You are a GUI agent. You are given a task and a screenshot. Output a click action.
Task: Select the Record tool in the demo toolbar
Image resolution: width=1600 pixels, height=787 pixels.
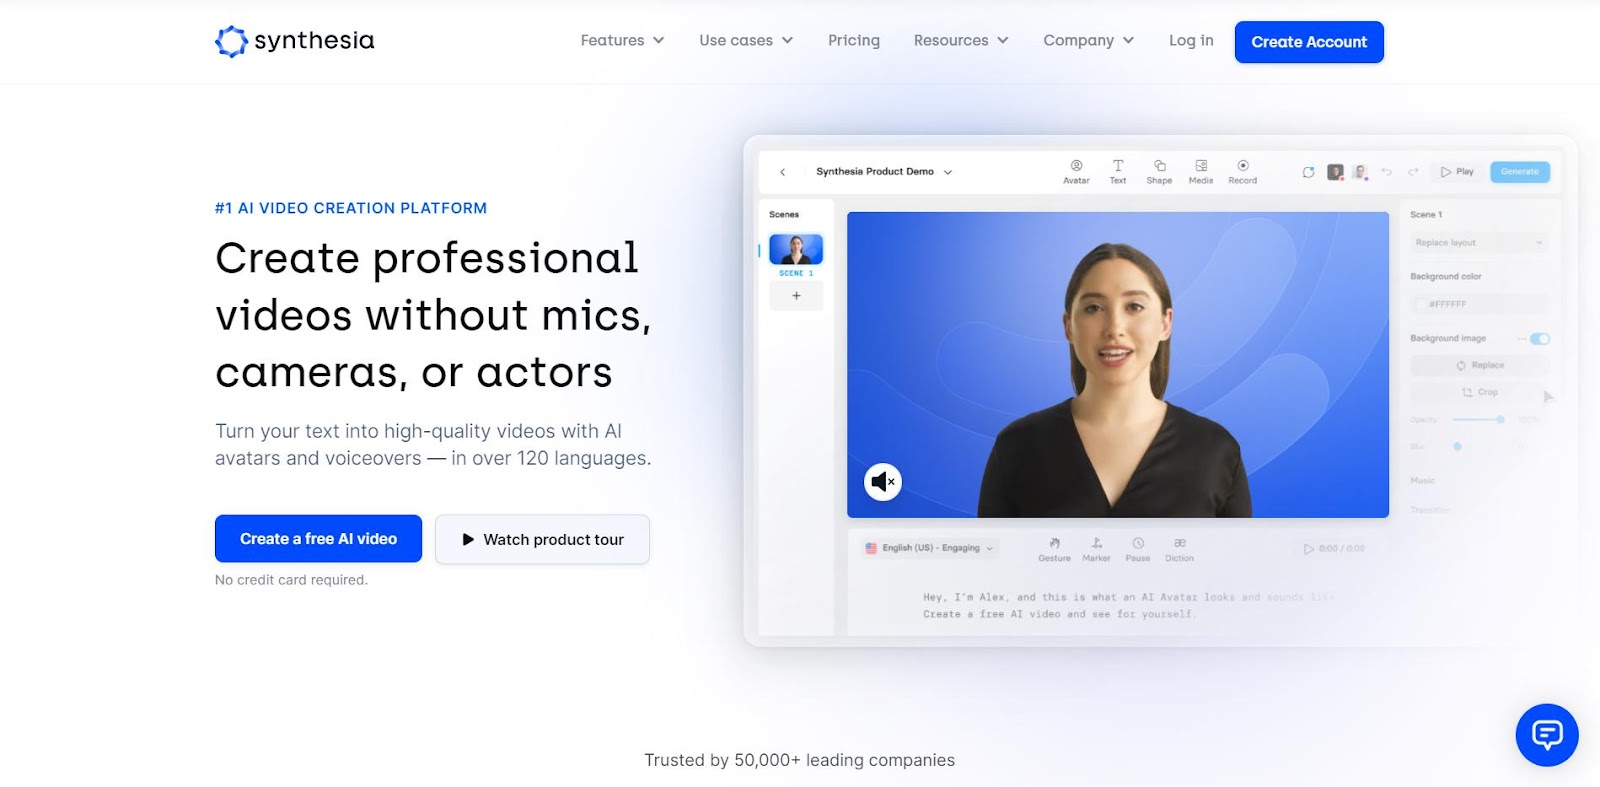1243,172
